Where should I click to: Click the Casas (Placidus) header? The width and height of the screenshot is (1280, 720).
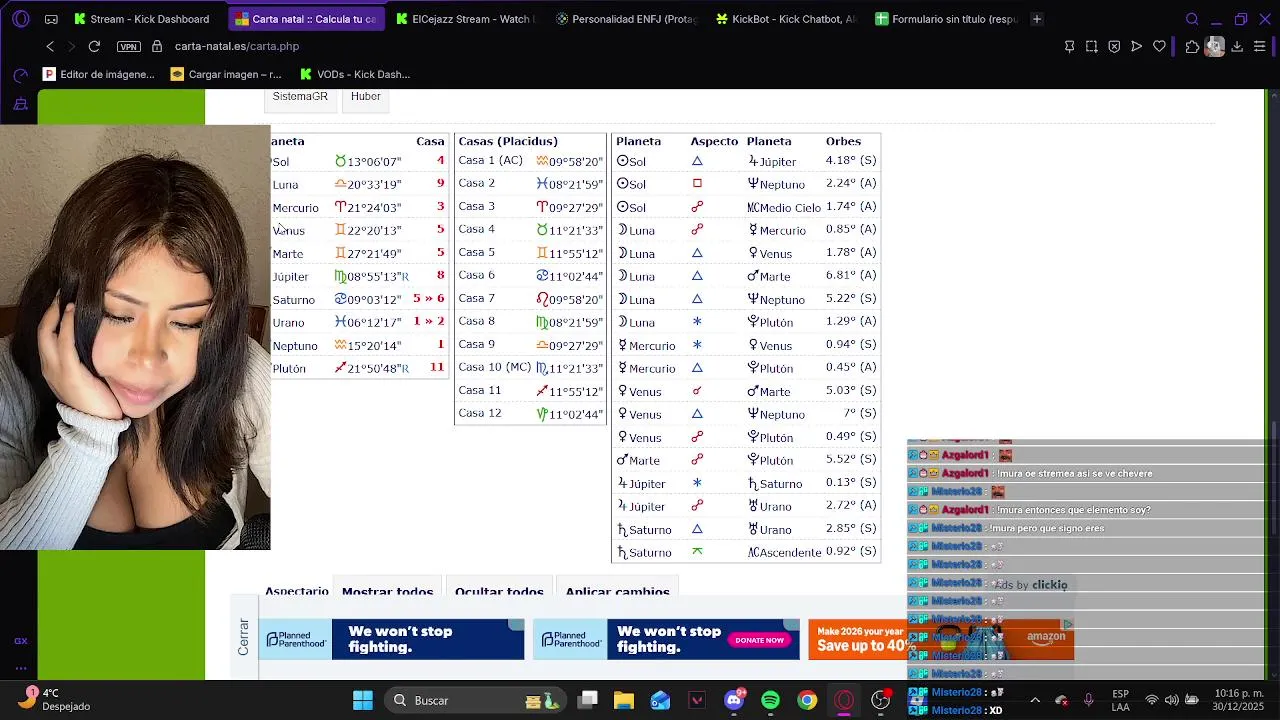click(508, 141)
